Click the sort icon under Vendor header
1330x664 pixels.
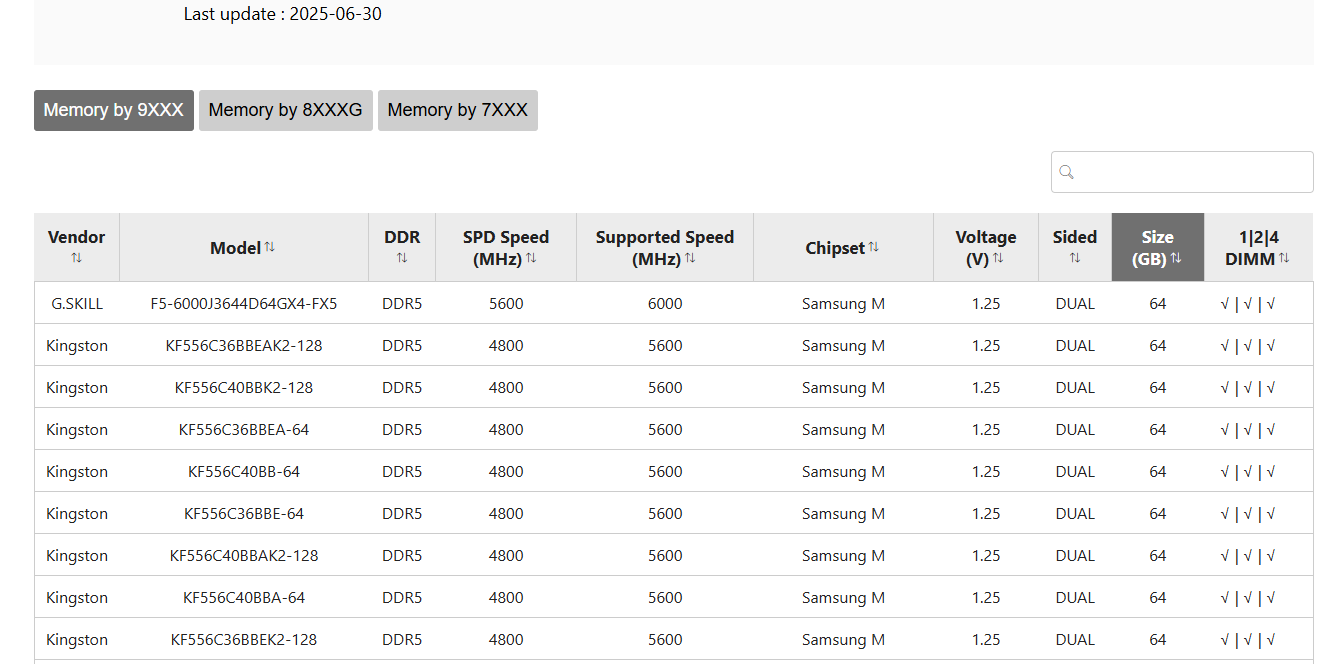(77, 258)
